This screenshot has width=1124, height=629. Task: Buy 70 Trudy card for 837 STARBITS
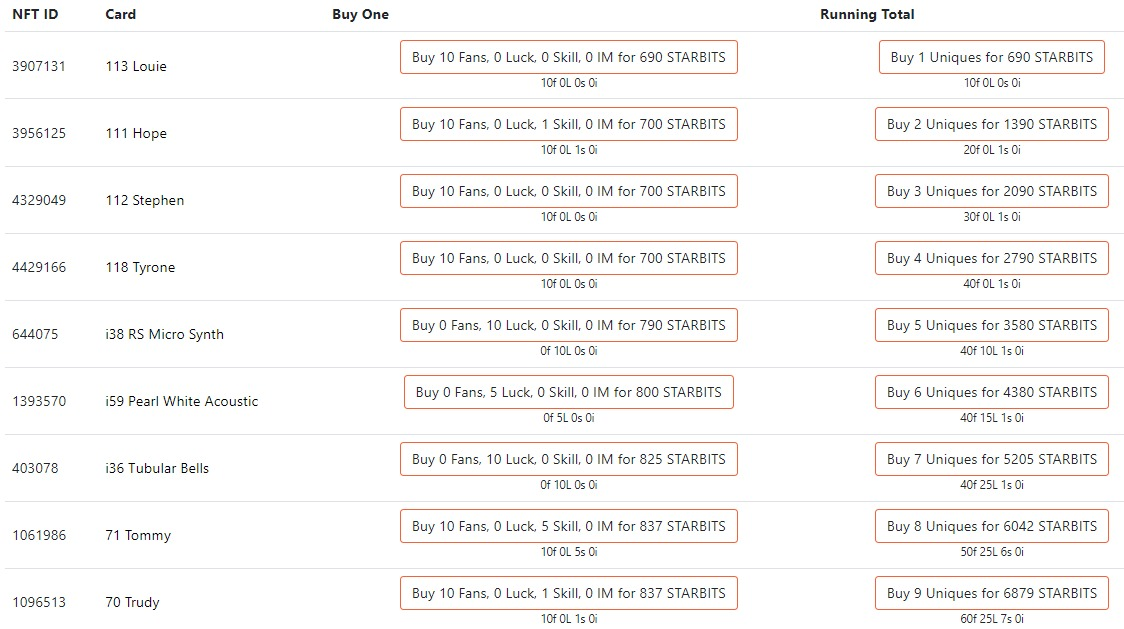[x=568, y=594]
